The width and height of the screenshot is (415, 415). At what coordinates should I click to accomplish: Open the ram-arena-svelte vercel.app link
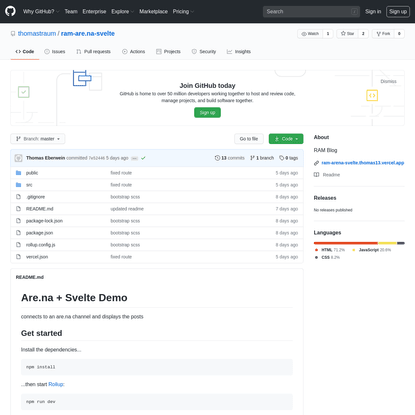tap(363, 163)
